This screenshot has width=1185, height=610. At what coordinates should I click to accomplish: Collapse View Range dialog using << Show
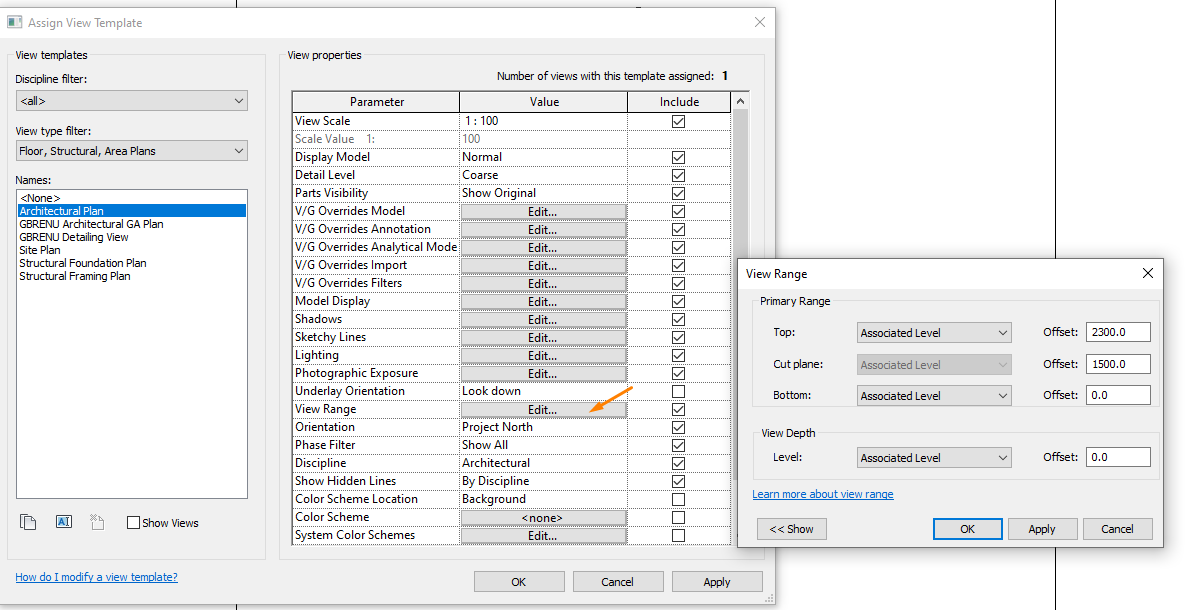(x=791, y=528)
